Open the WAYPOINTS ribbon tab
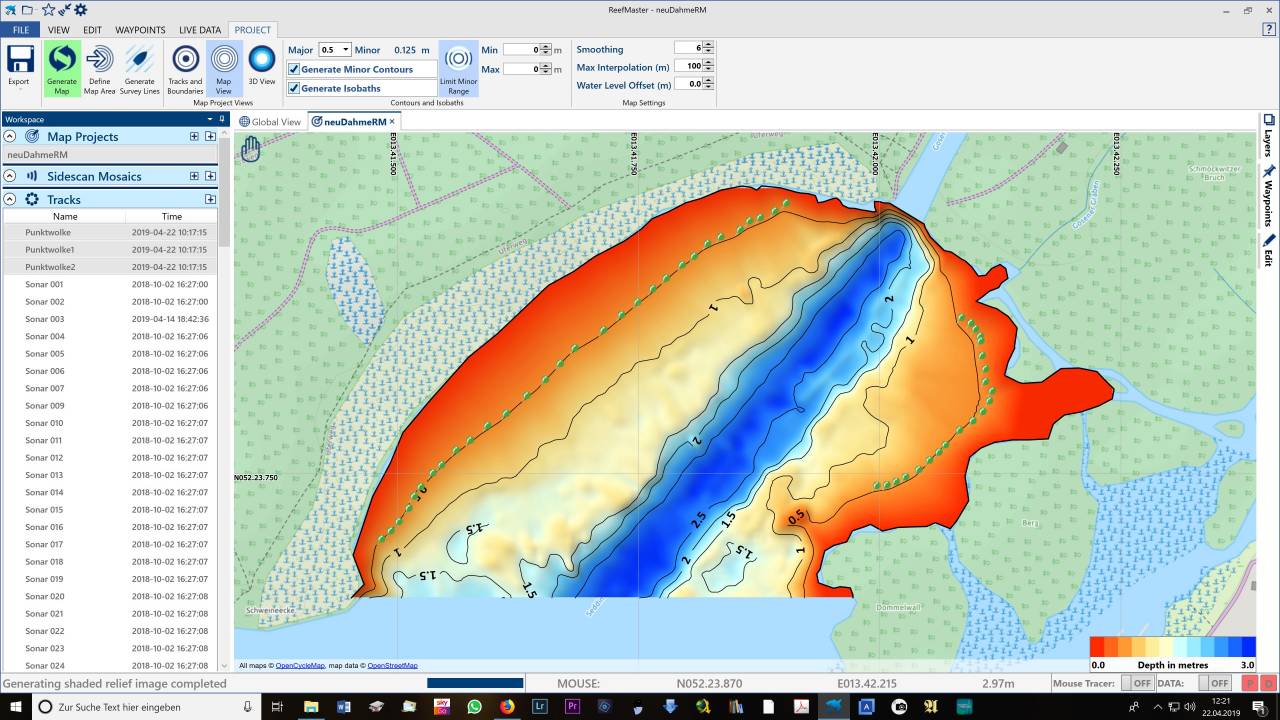The image size is (1280, 720). tap(140, 30)
